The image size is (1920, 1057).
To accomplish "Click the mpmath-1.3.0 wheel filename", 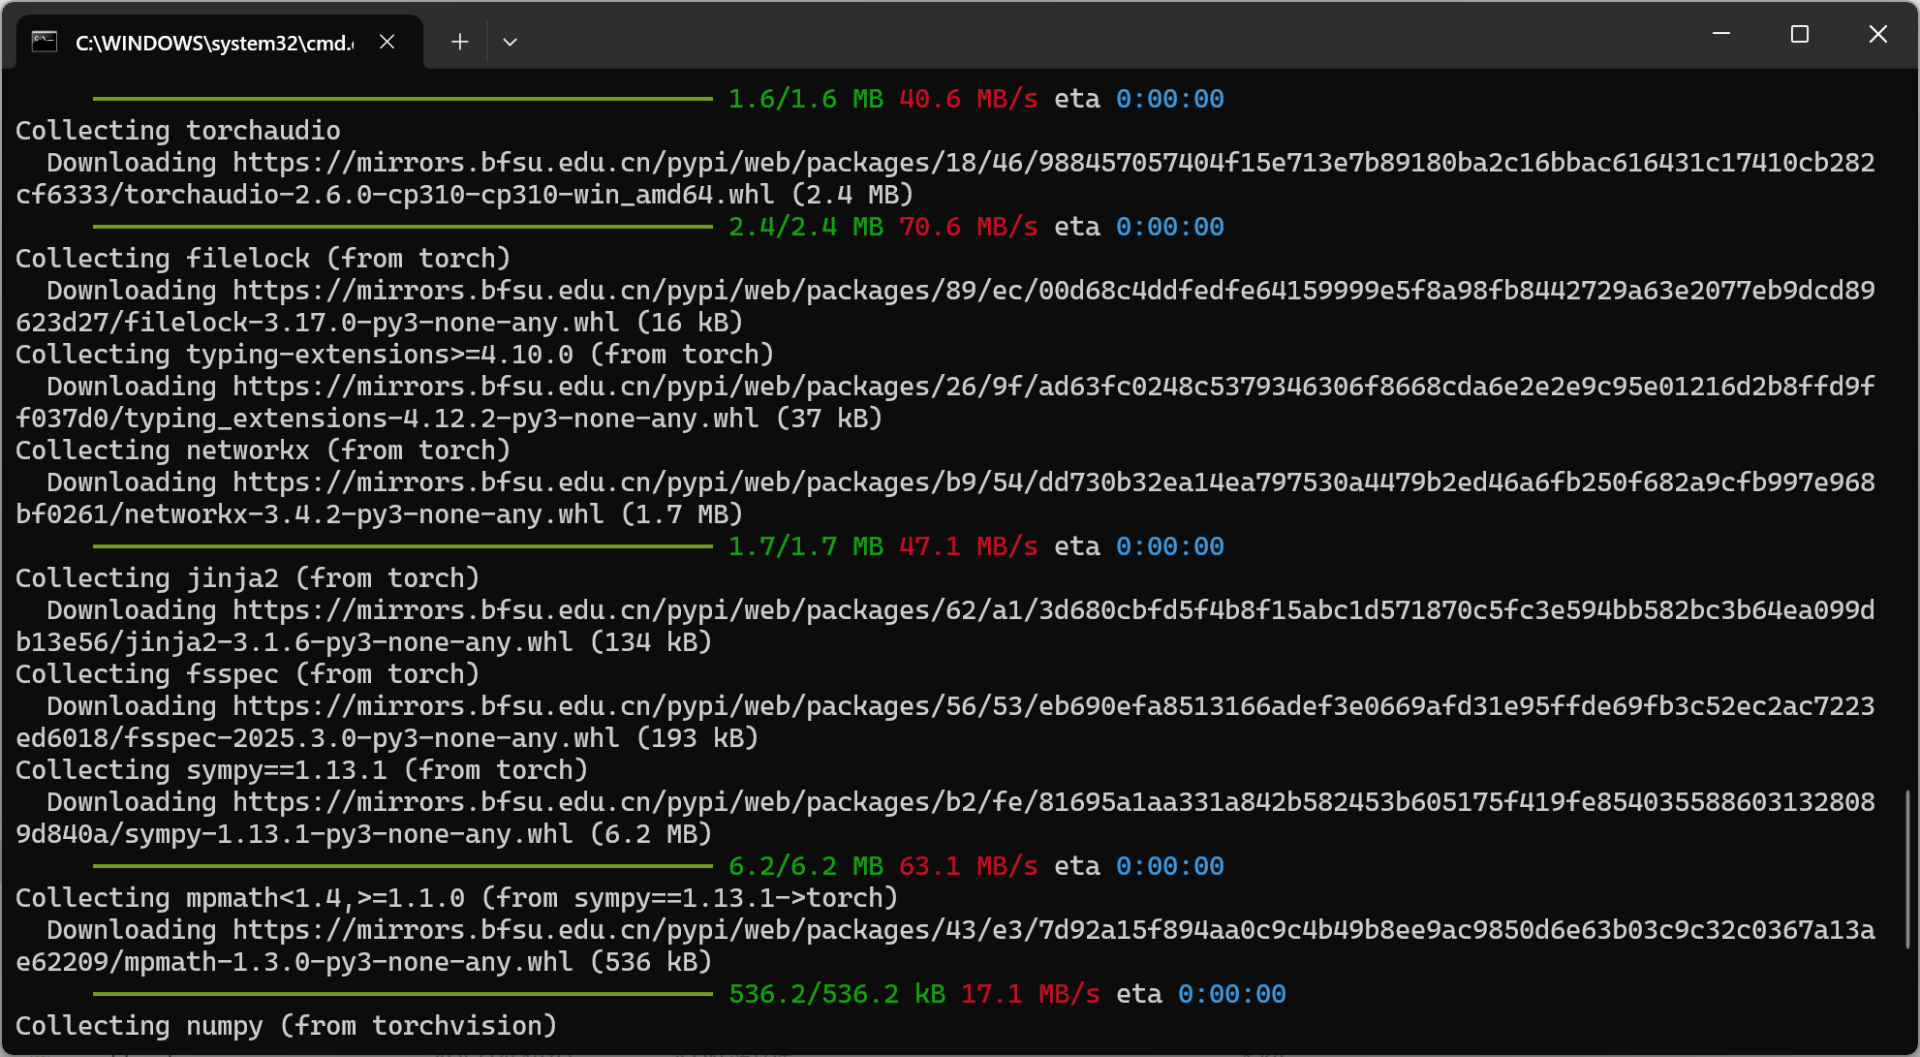I will click(349, 963).
